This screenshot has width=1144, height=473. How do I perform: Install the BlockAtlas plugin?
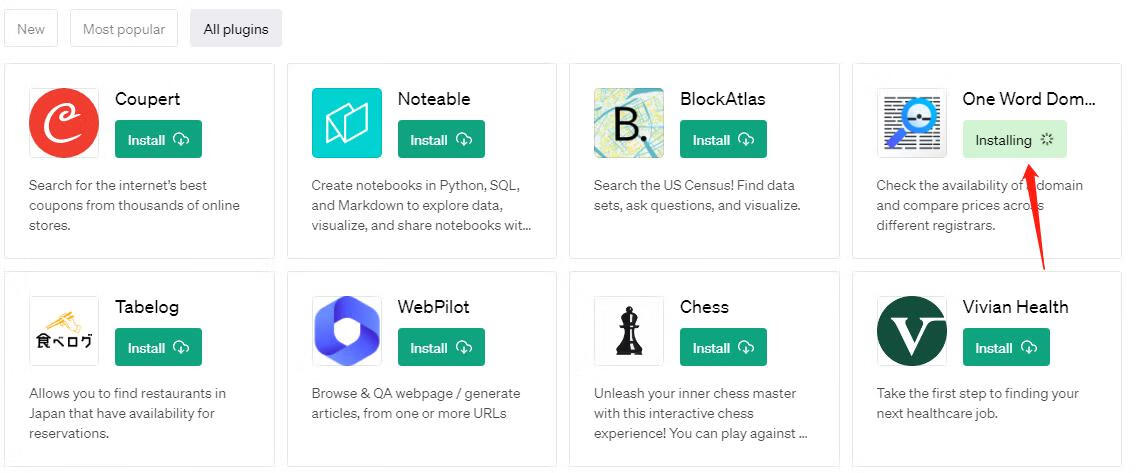[x=723, y=139]
